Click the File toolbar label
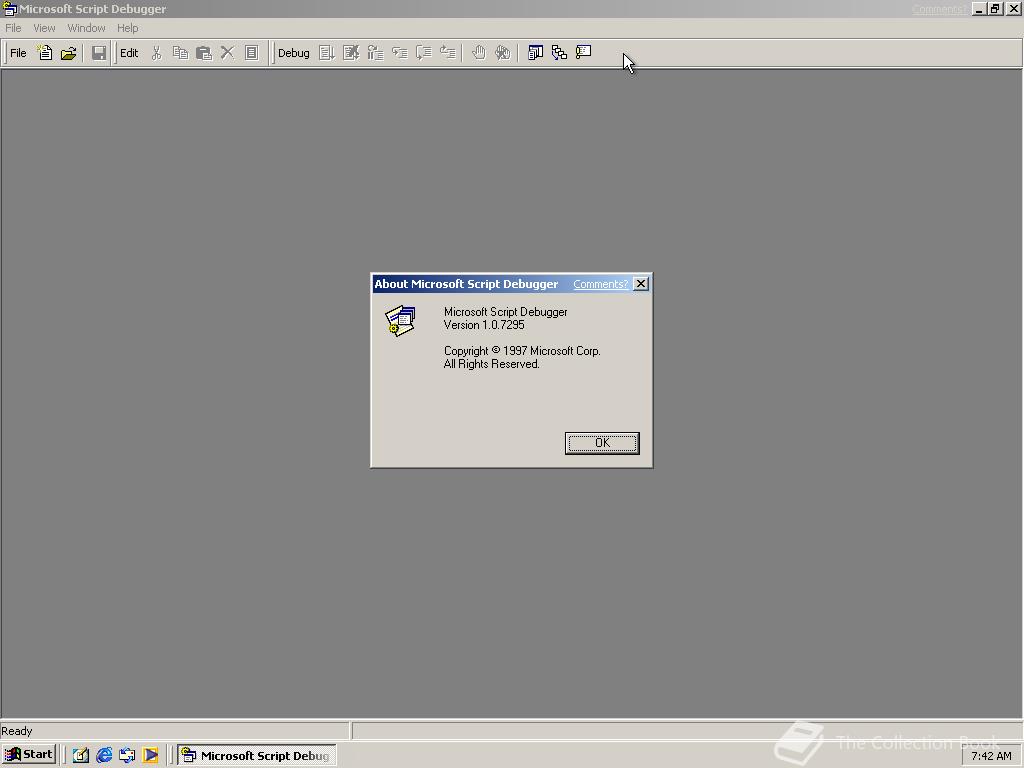The image size is (1024, 768). [x=18, y=53]
